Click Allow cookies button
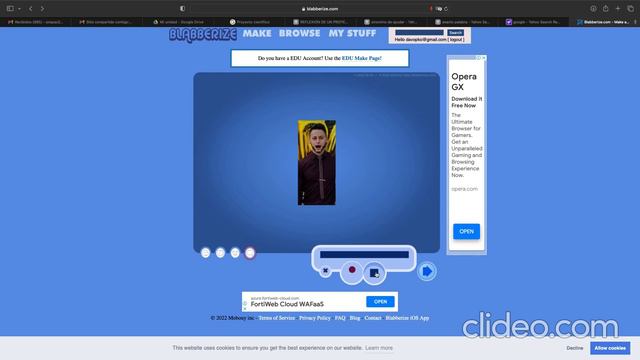640x360 pixels. 610,348
